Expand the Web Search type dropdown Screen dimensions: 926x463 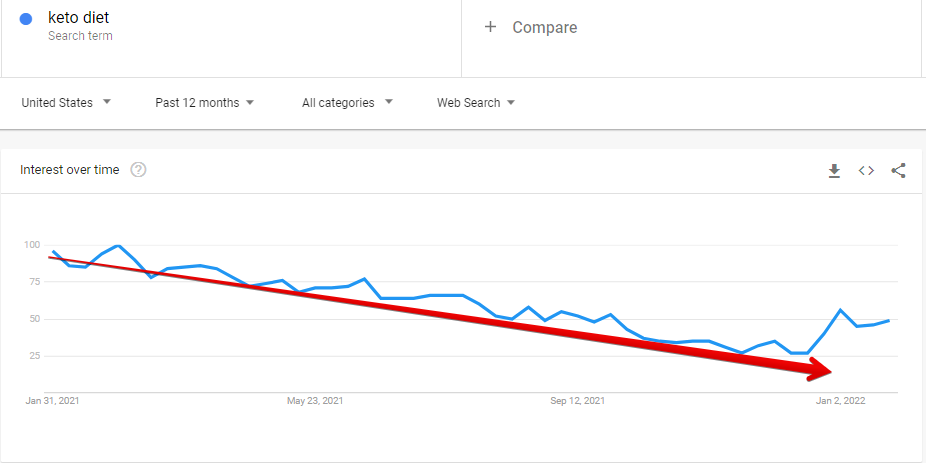(x=476, y=103)
